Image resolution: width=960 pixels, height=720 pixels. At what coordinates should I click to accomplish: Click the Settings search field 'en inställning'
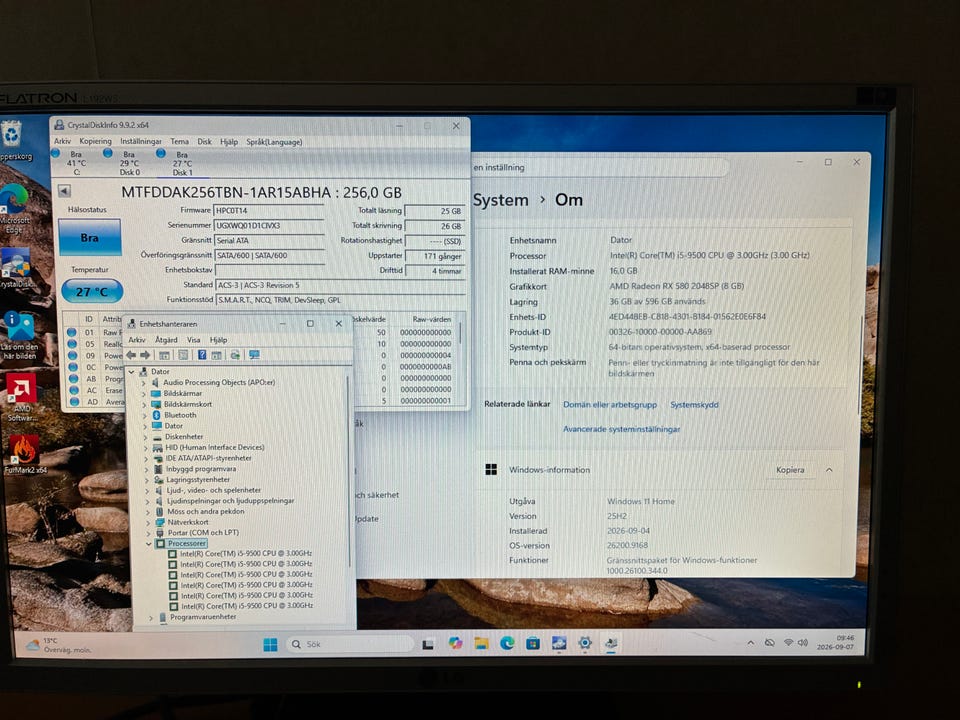pos(600,167)
